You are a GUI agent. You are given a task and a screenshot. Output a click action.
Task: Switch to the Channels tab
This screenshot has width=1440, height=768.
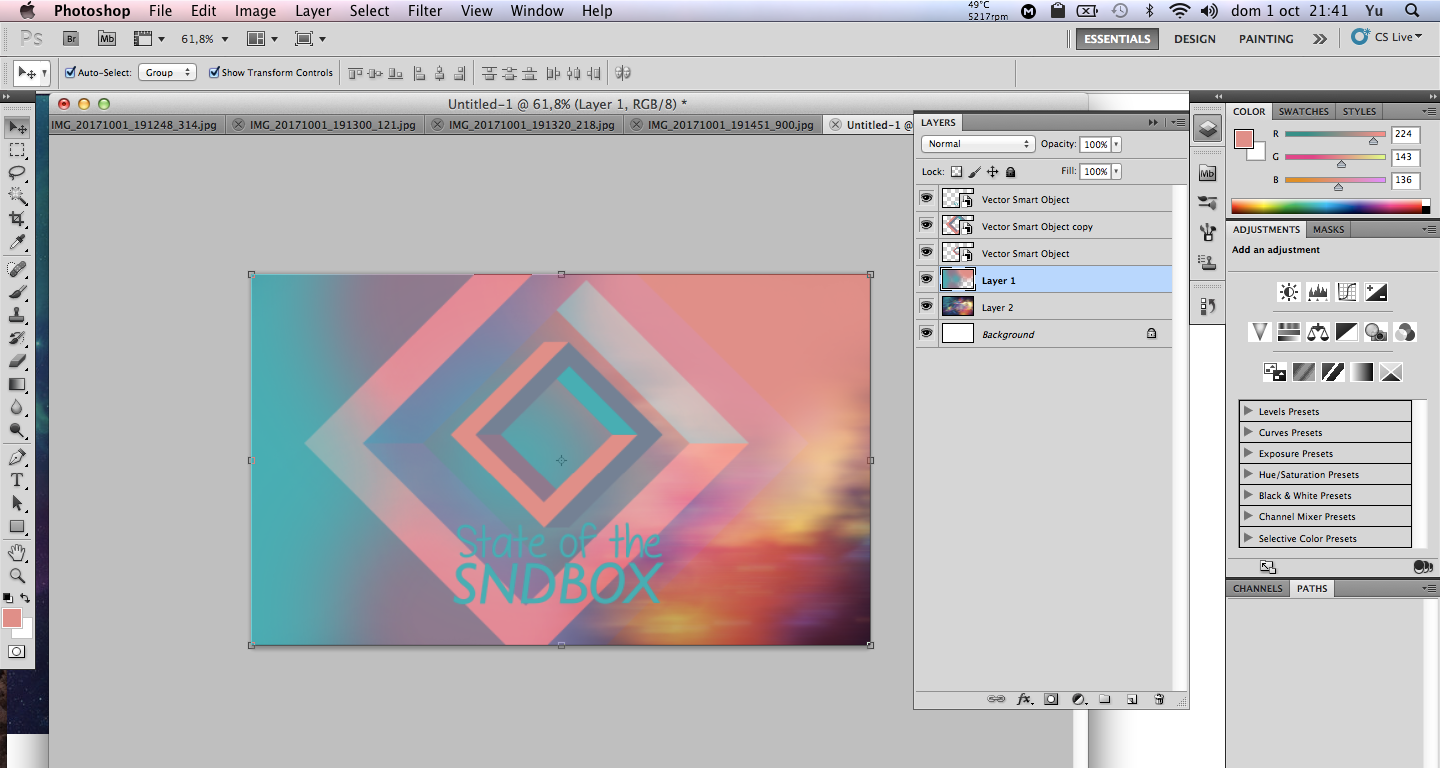1257,588
